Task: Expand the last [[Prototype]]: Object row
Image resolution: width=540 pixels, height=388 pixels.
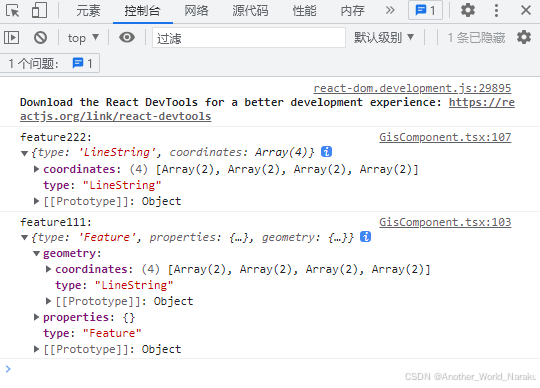Action: [x=36, y=349]
